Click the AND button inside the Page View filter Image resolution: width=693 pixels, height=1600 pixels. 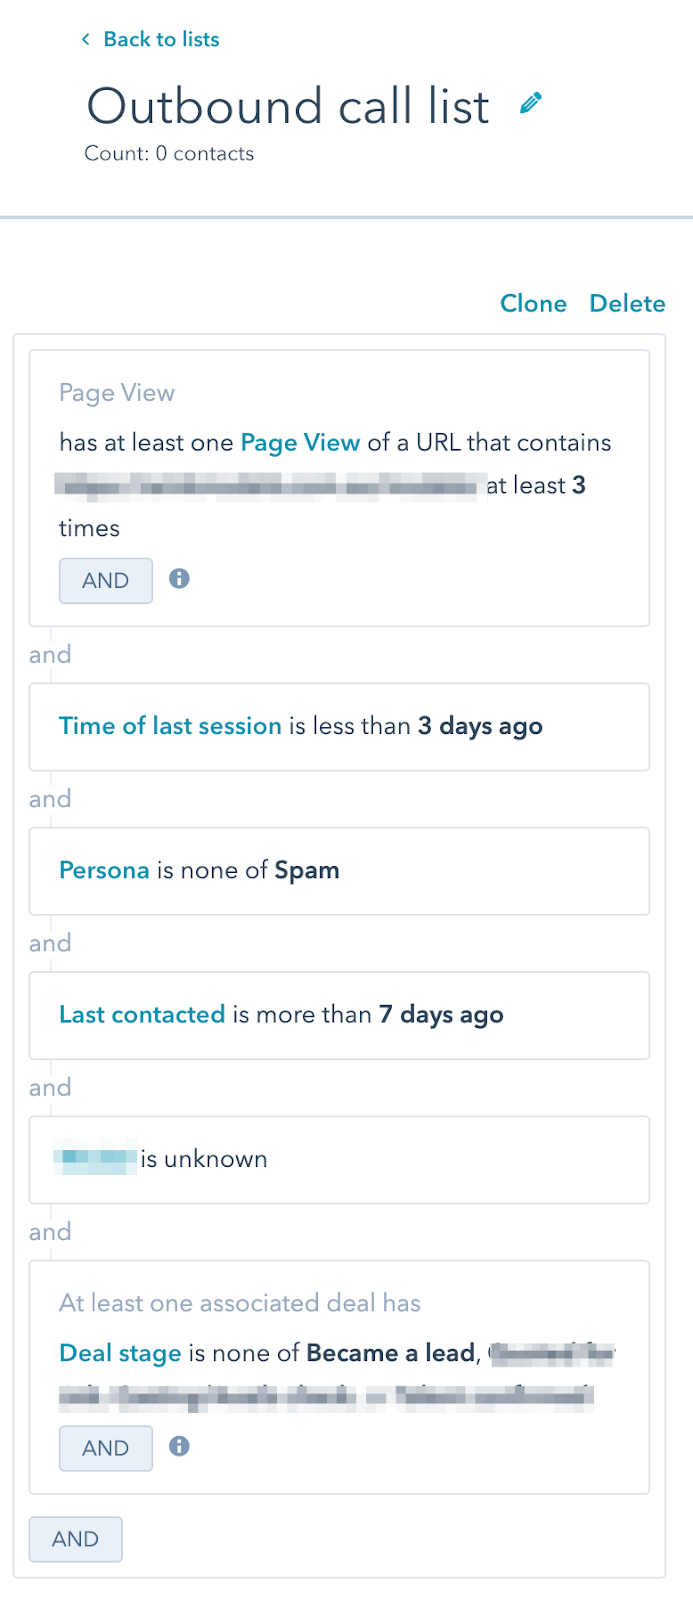[105, 580]
